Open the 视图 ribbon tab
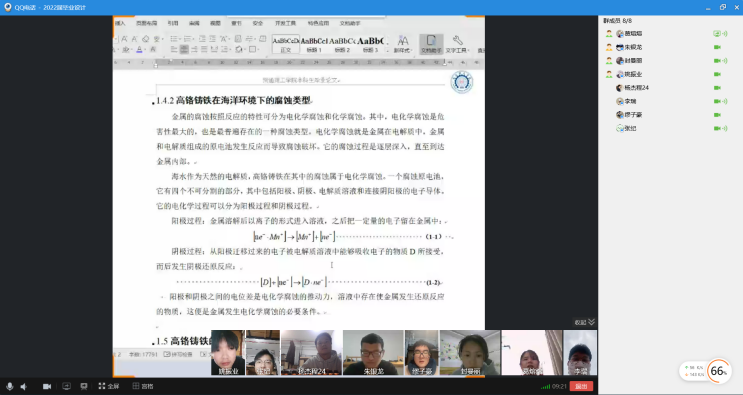This screenshot has width=743, height=395. click(x=215, y=23)
